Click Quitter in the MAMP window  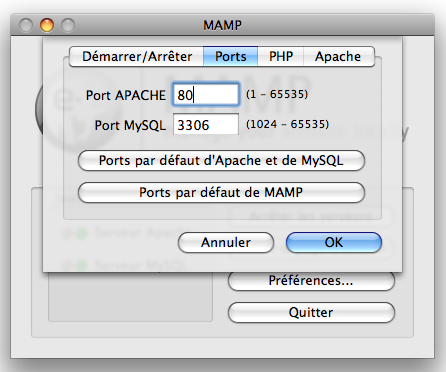coord(311,312)
